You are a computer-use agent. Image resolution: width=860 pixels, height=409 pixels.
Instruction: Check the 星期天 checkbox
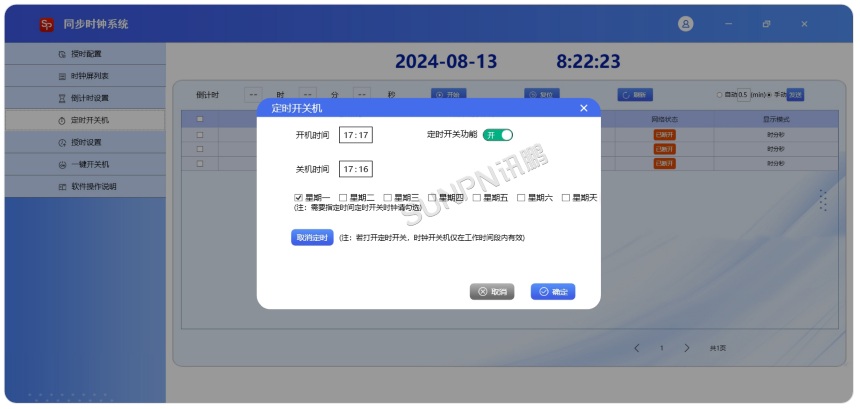coord(566,197)
